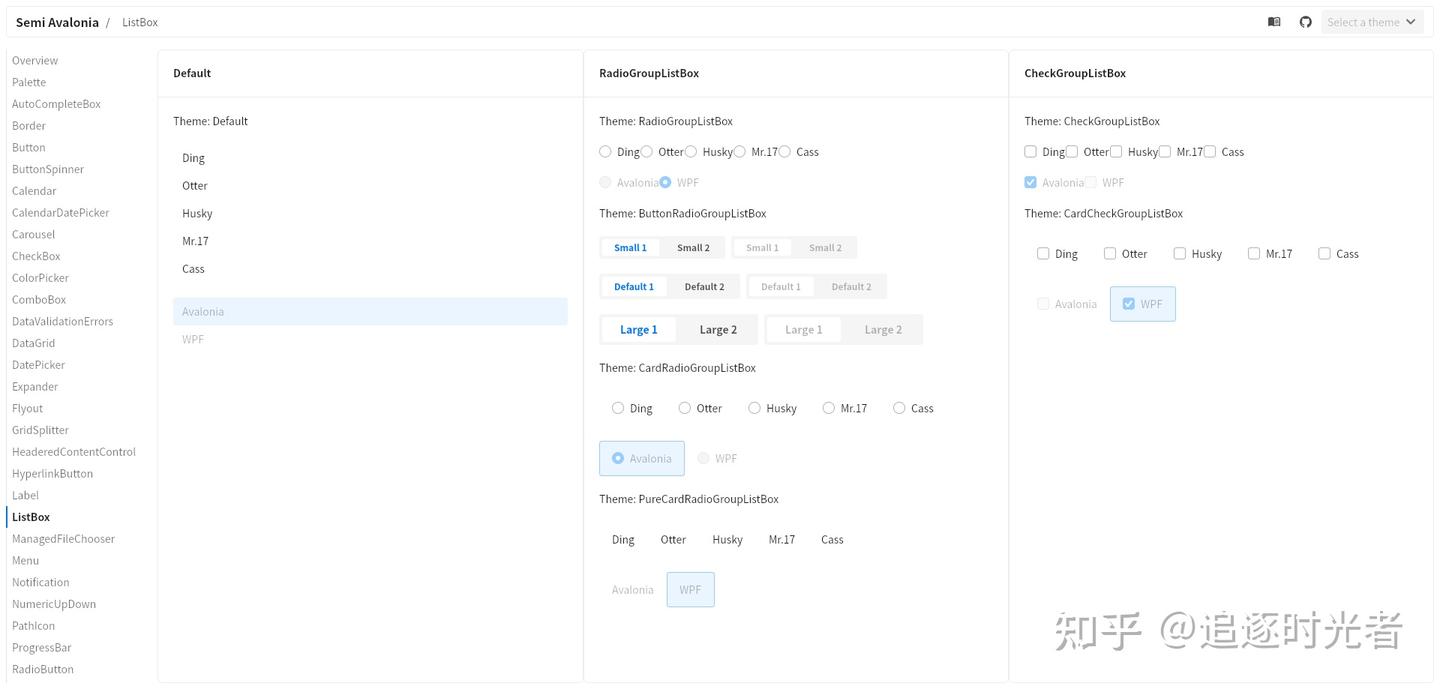Open the documentation book icon
This screenshot has height=689, width=1440.
click(x=1274, y=22)
